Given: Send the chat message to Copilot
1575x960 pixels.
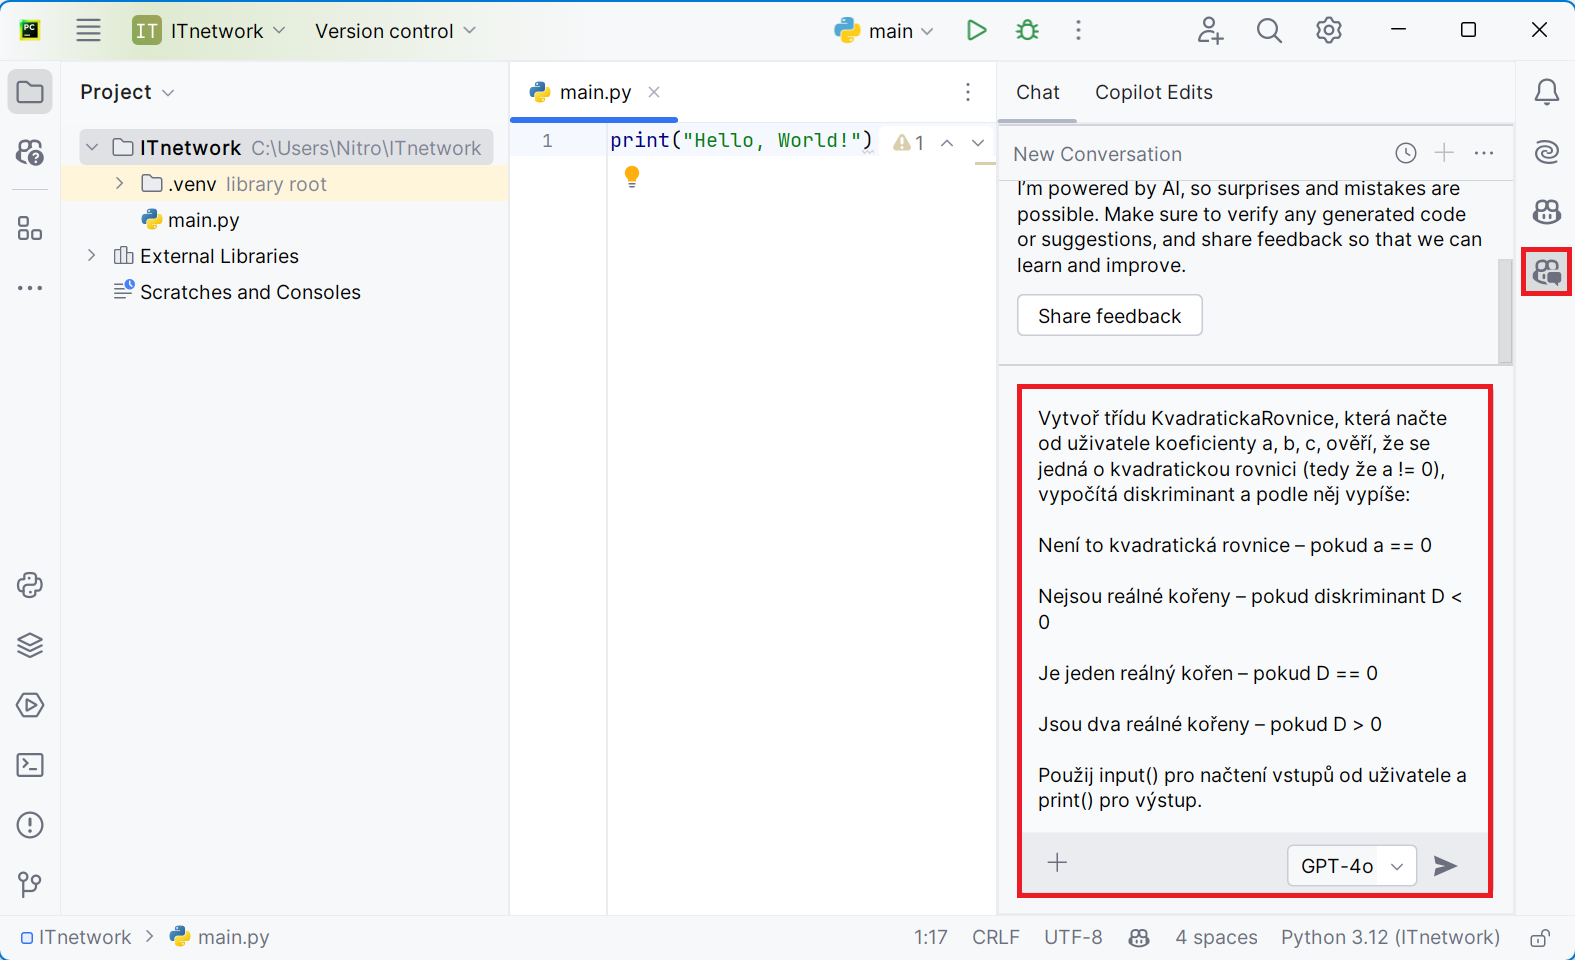Looking at the screenshot, I should pos(1445,865).
